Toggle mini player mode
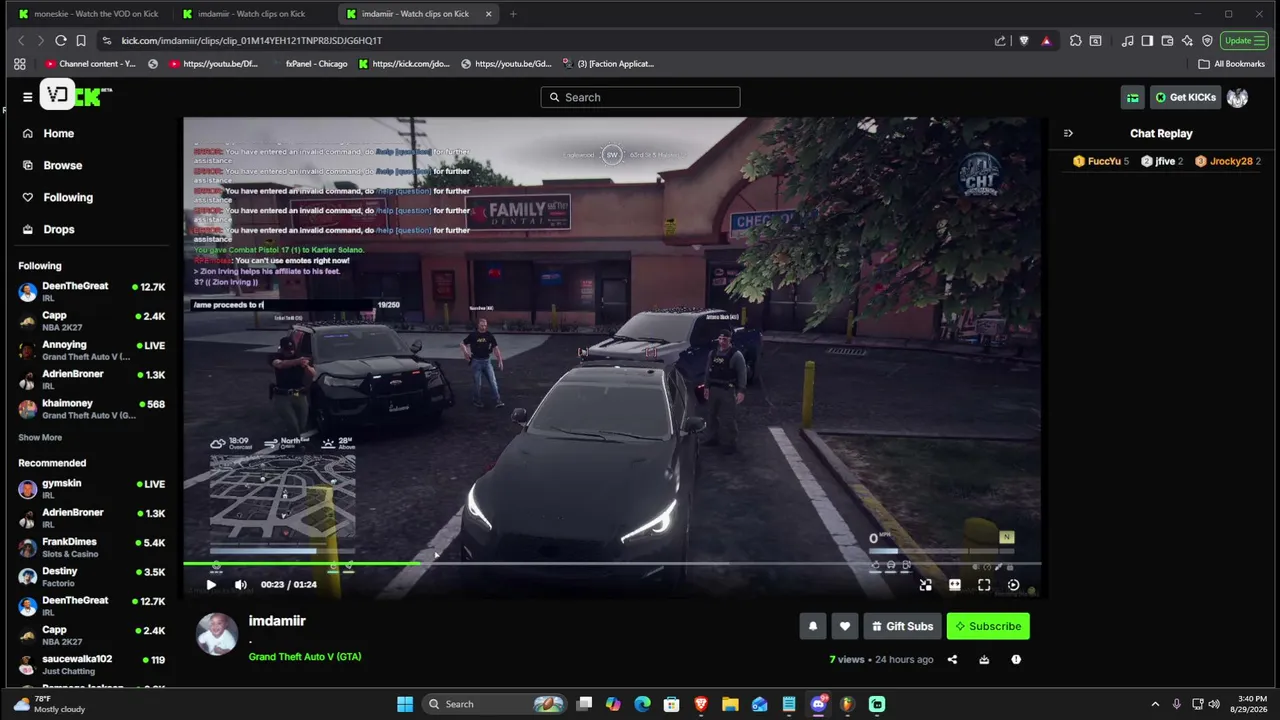 tap(925, 585)
